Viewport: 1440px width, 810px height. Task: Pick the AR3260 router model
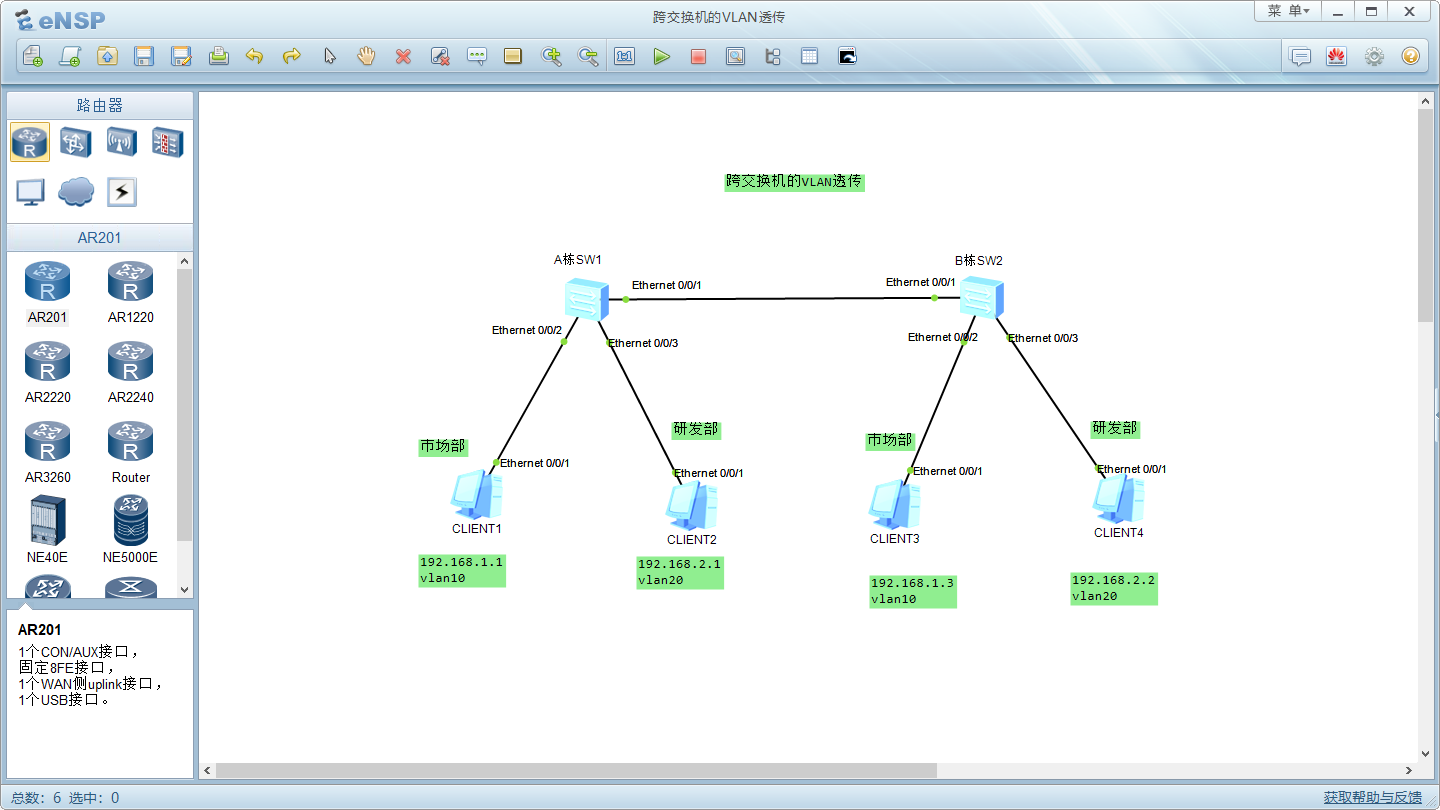tap(48, 453)
